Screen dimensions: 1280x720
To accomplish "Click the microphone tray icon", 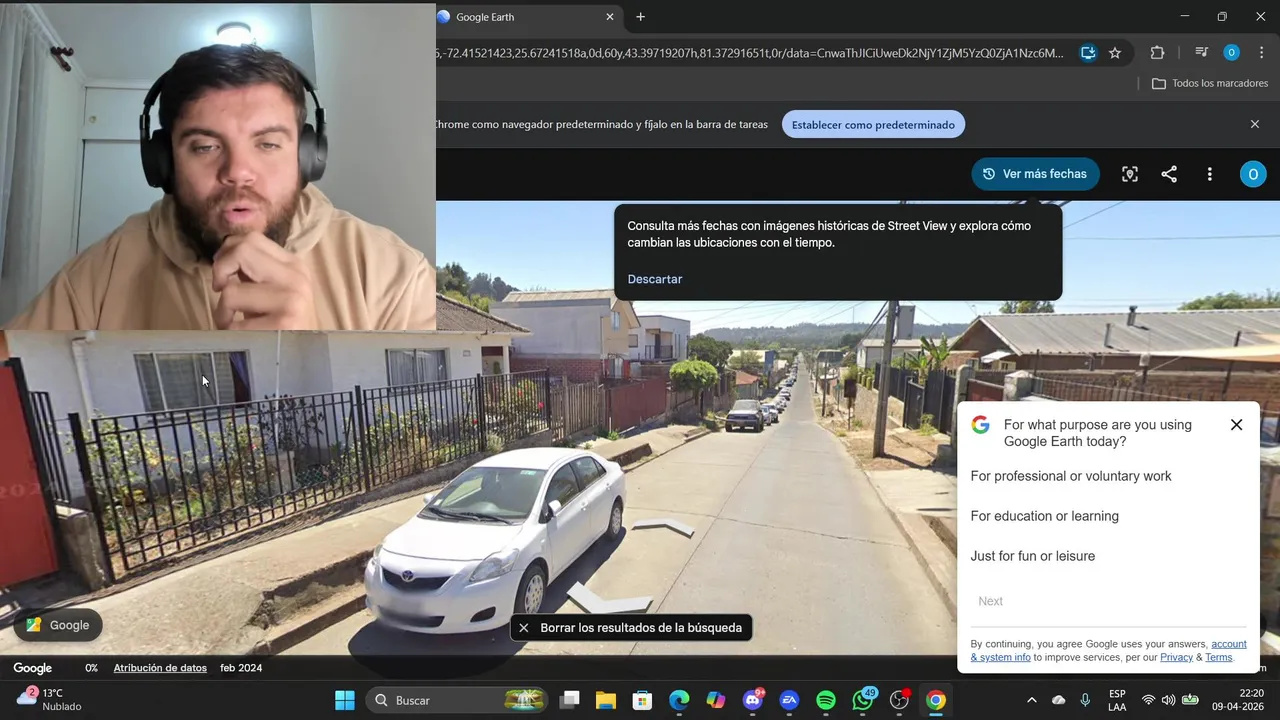I will (x=1085, y=700).
